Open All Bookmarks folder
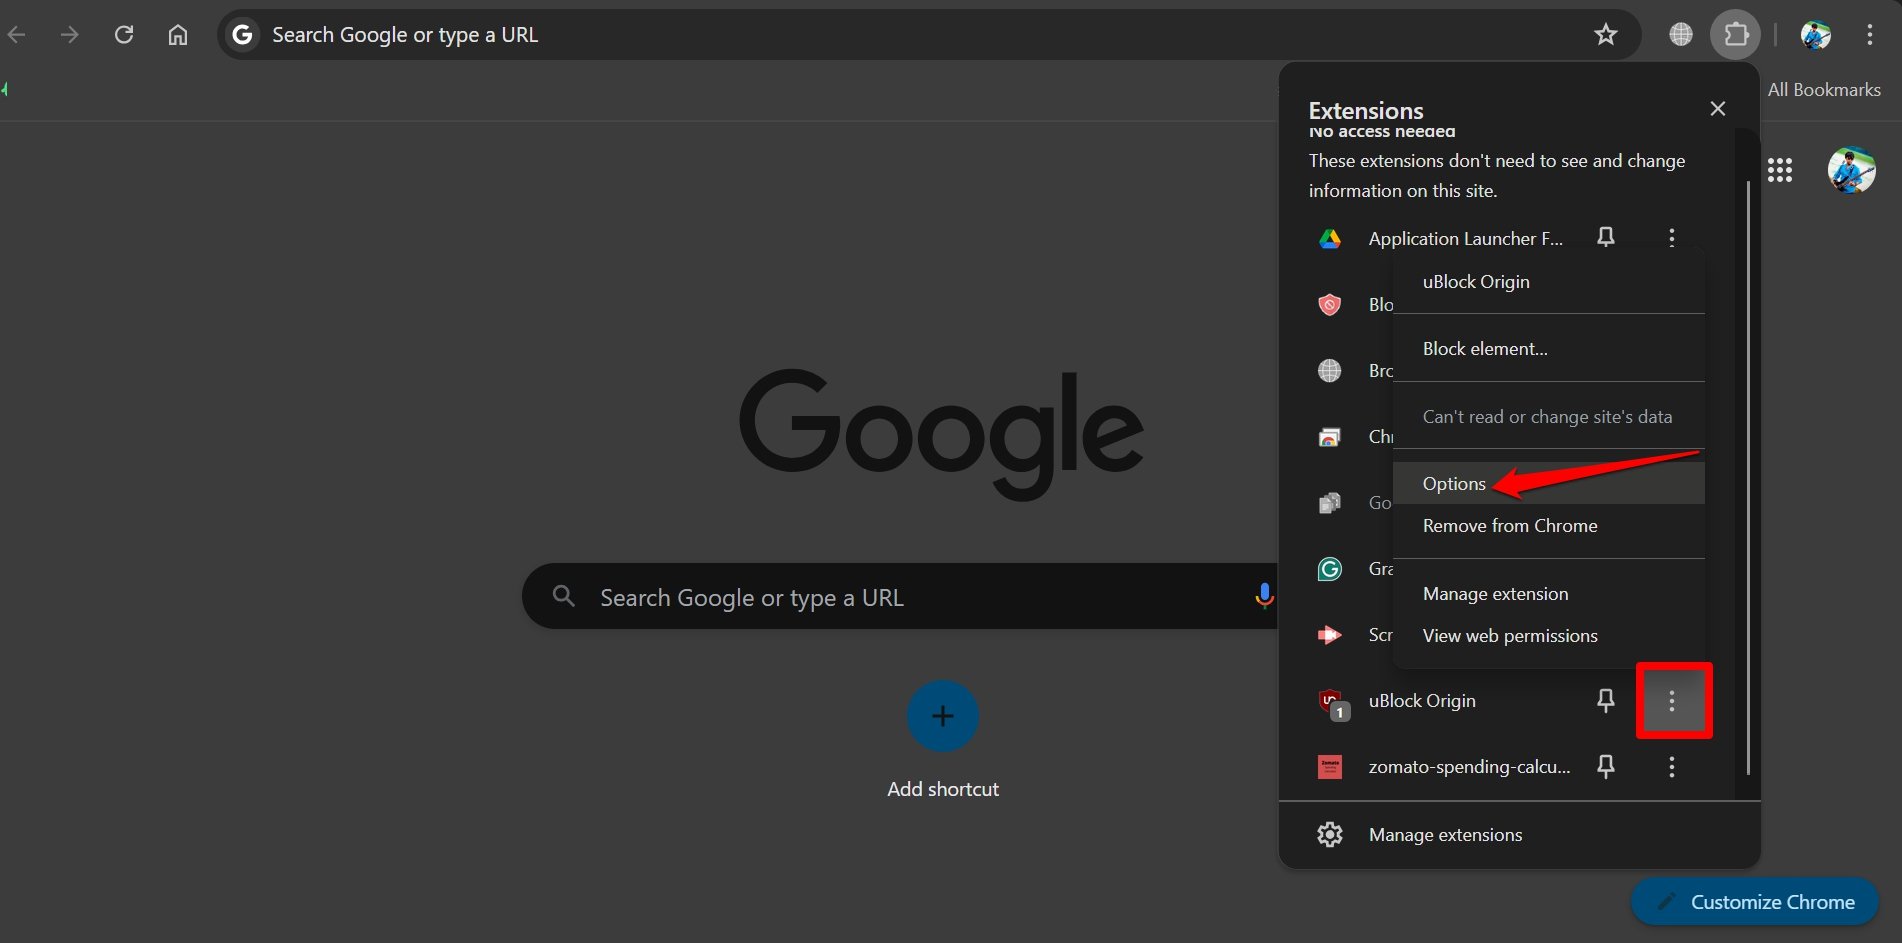 pos(1824,90)
